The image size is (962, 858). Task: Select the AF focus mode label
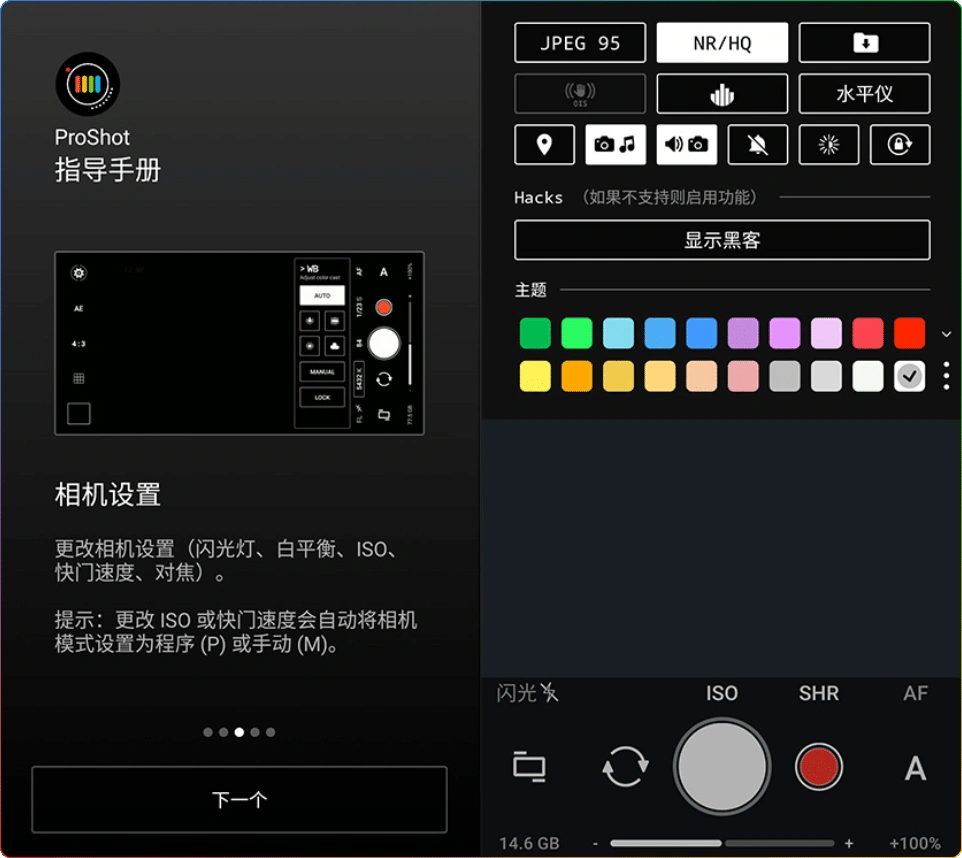[914, 693]
